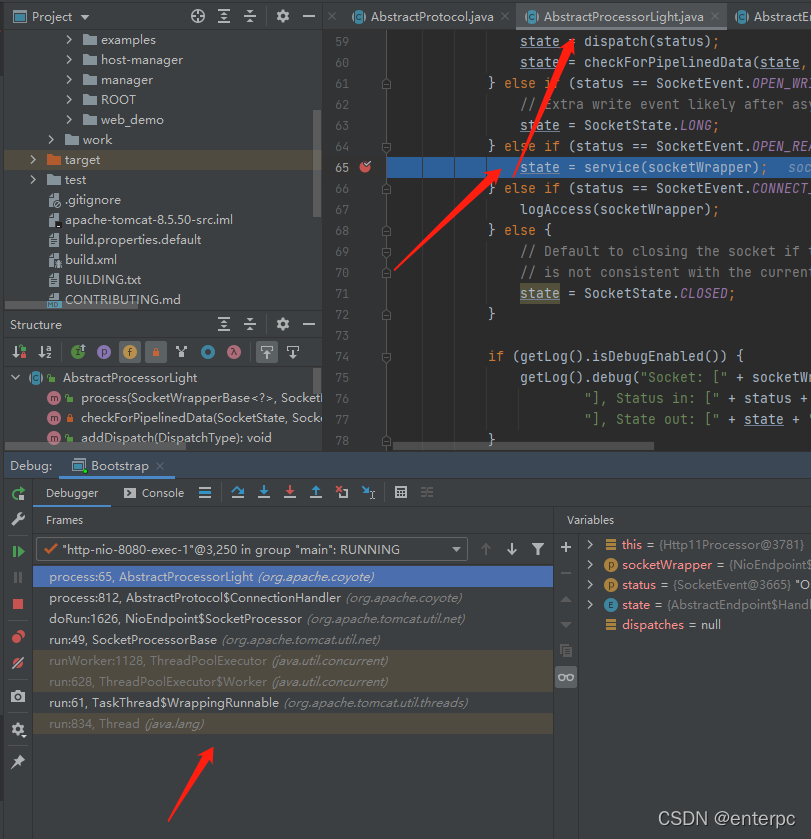
Task: Click Run to Cursor icon
Action: coord(368,492)
